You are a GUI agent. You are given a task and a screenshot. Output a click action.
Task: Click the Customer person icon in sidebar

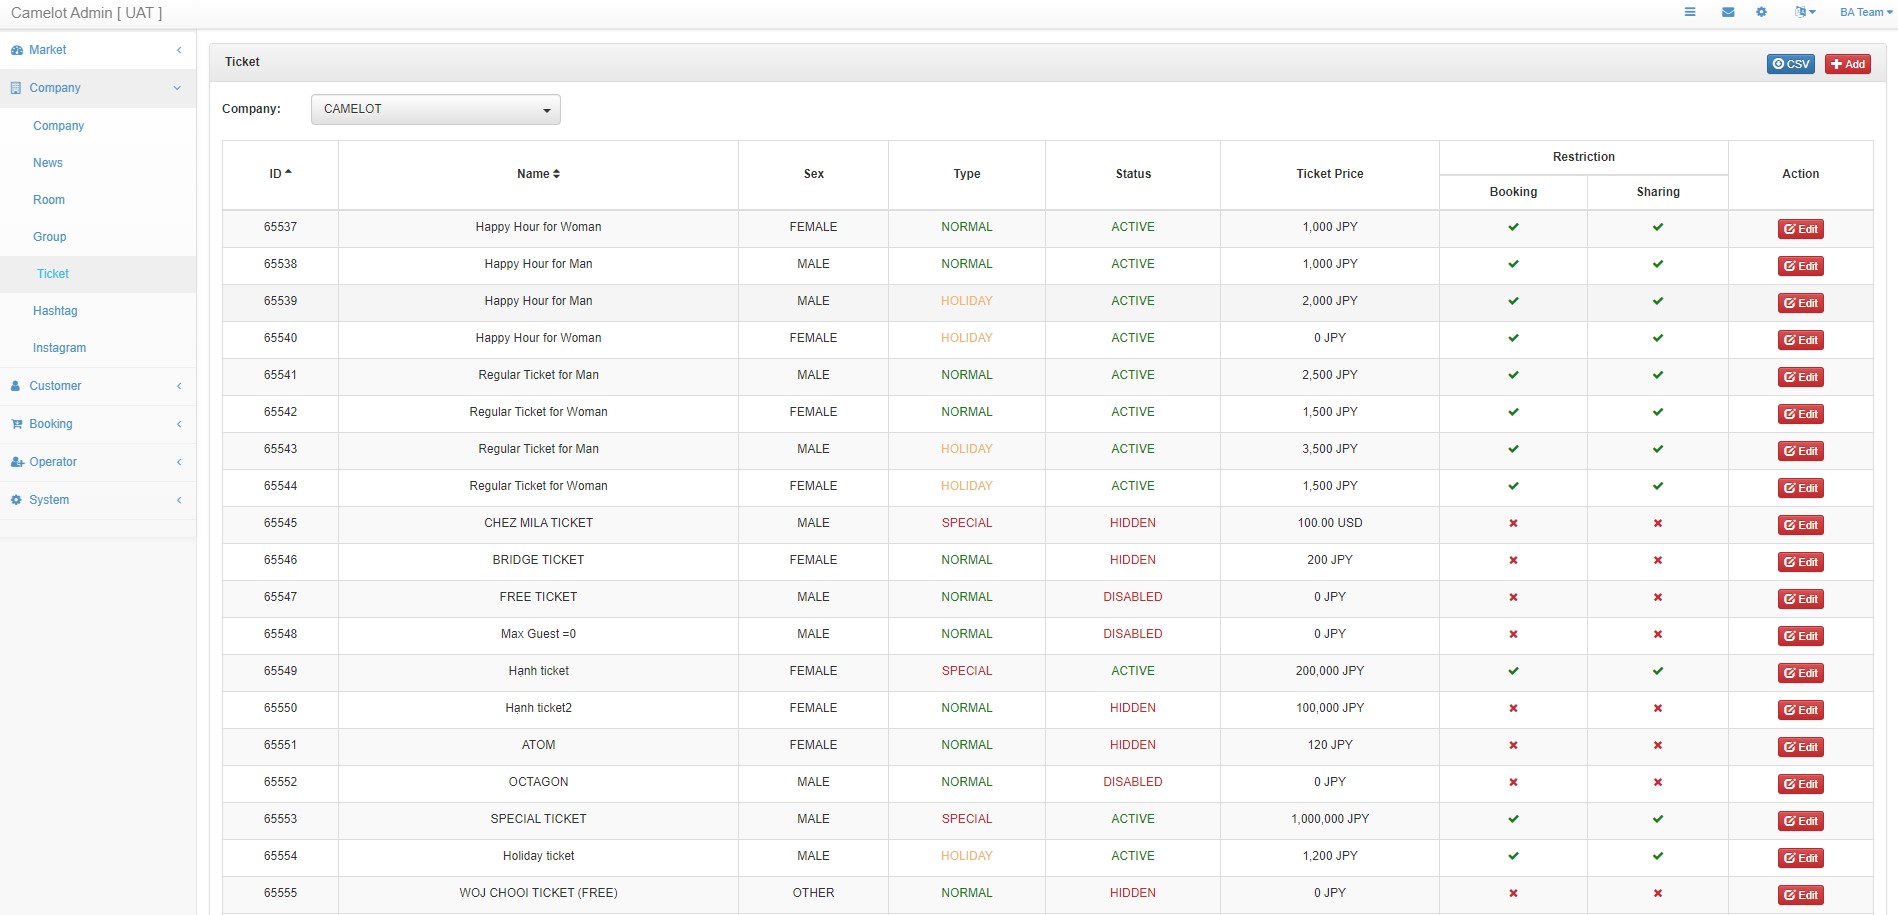[16, 386]
